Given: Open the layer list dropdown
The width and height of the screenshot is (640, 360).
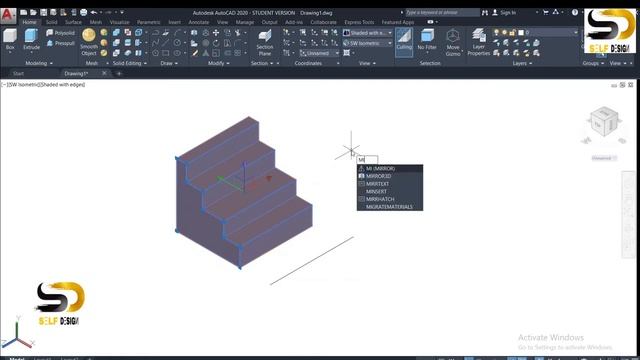Looking at the screenshot, I should (576, 32).
